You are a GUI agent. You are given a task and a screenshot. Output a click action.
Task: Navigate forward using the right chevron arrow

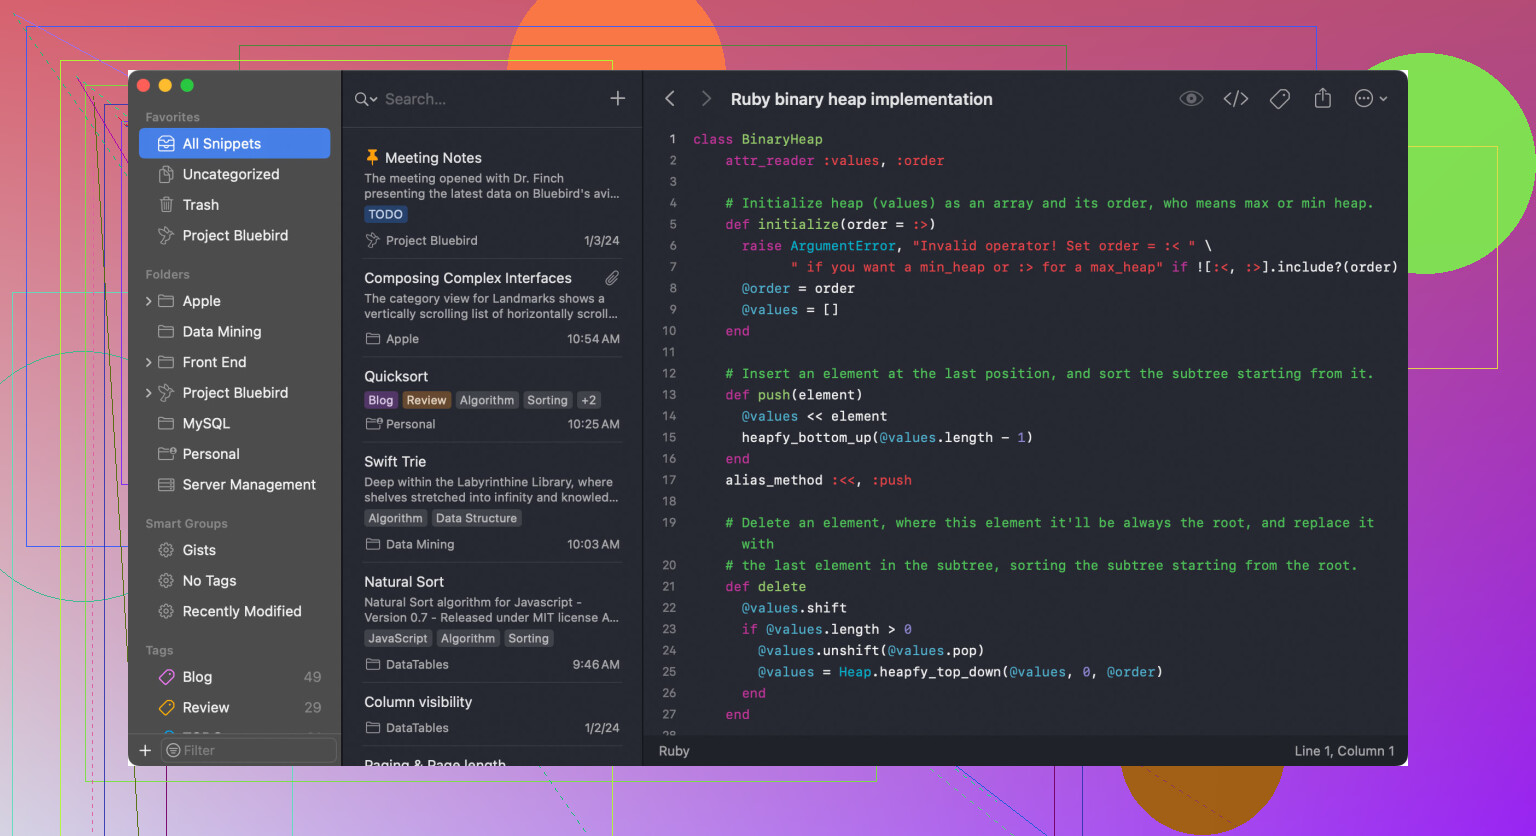(706, 98)
